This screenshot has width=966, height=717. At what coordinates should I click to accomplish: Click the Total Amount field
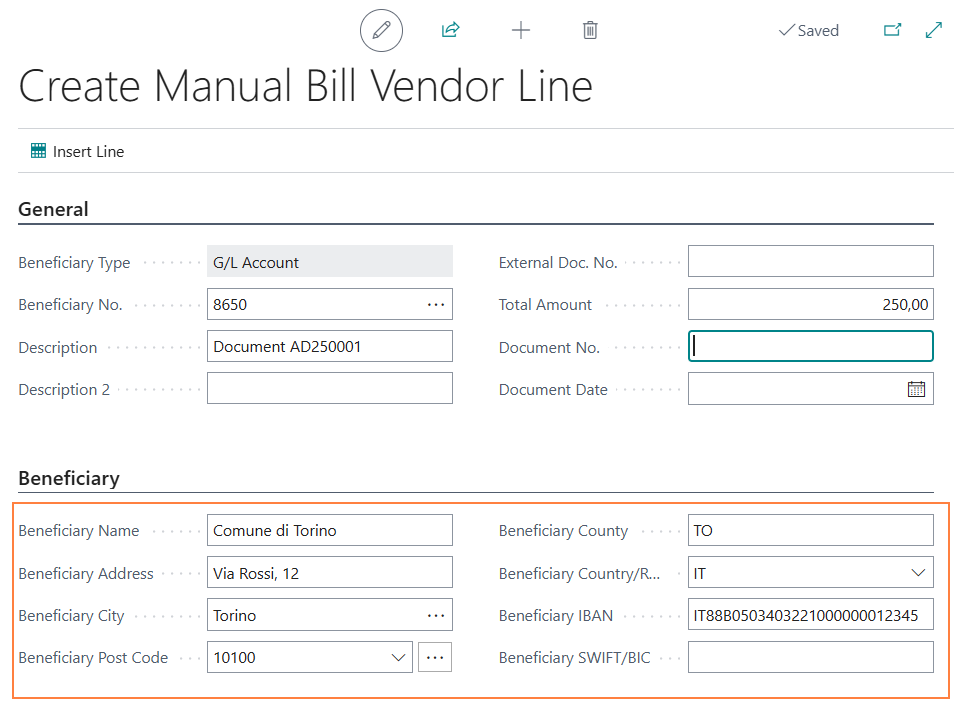810,304
